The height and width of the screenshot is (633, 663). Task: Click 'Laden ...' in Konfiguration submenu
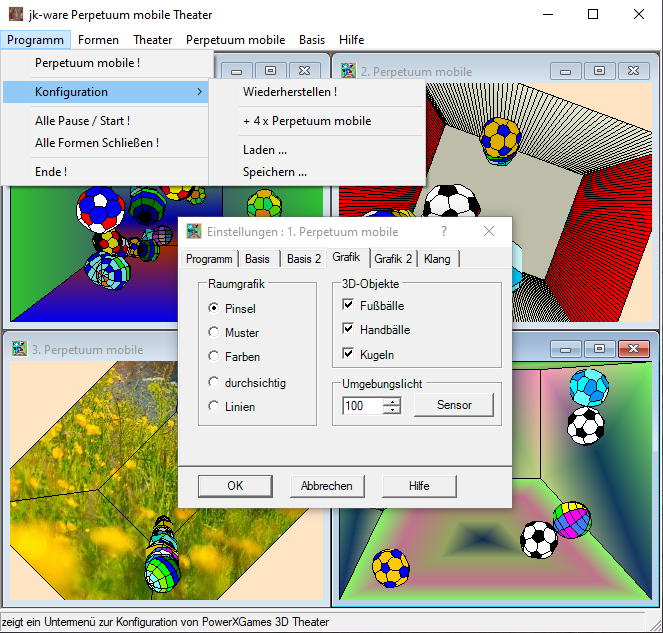(x=317, y=150)
